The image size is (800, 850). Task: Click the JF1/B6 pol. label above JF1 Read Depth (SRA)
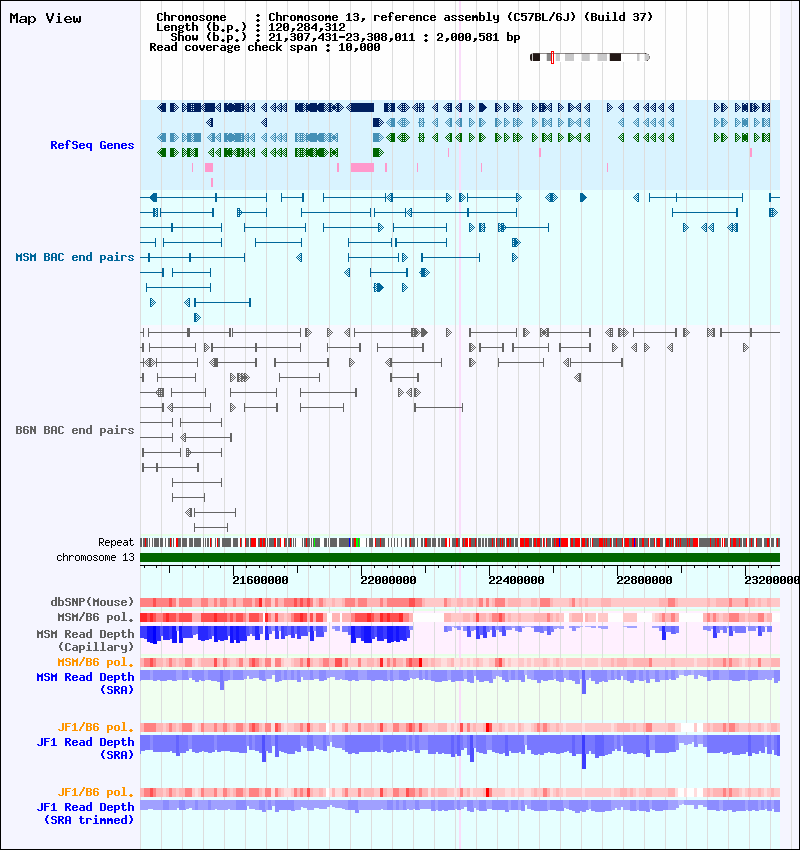pos(95,727)
